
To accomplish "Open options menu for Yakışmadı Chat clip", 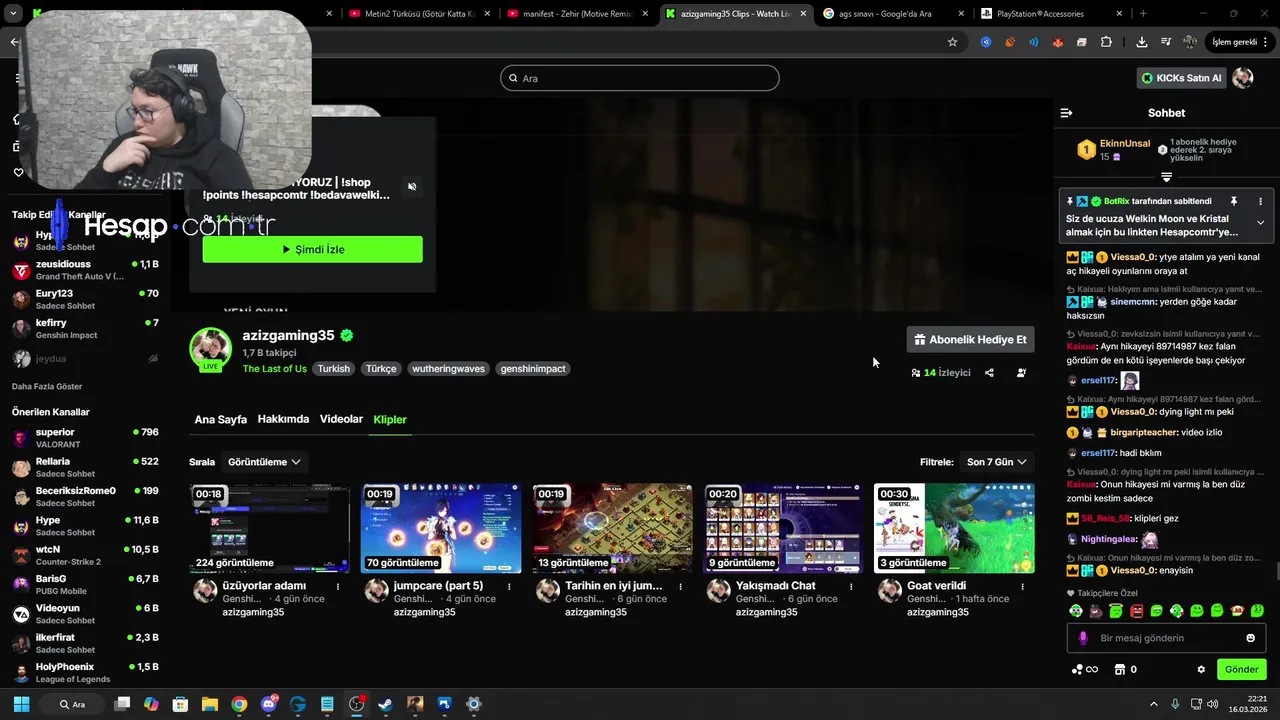I will click(852, 586).
